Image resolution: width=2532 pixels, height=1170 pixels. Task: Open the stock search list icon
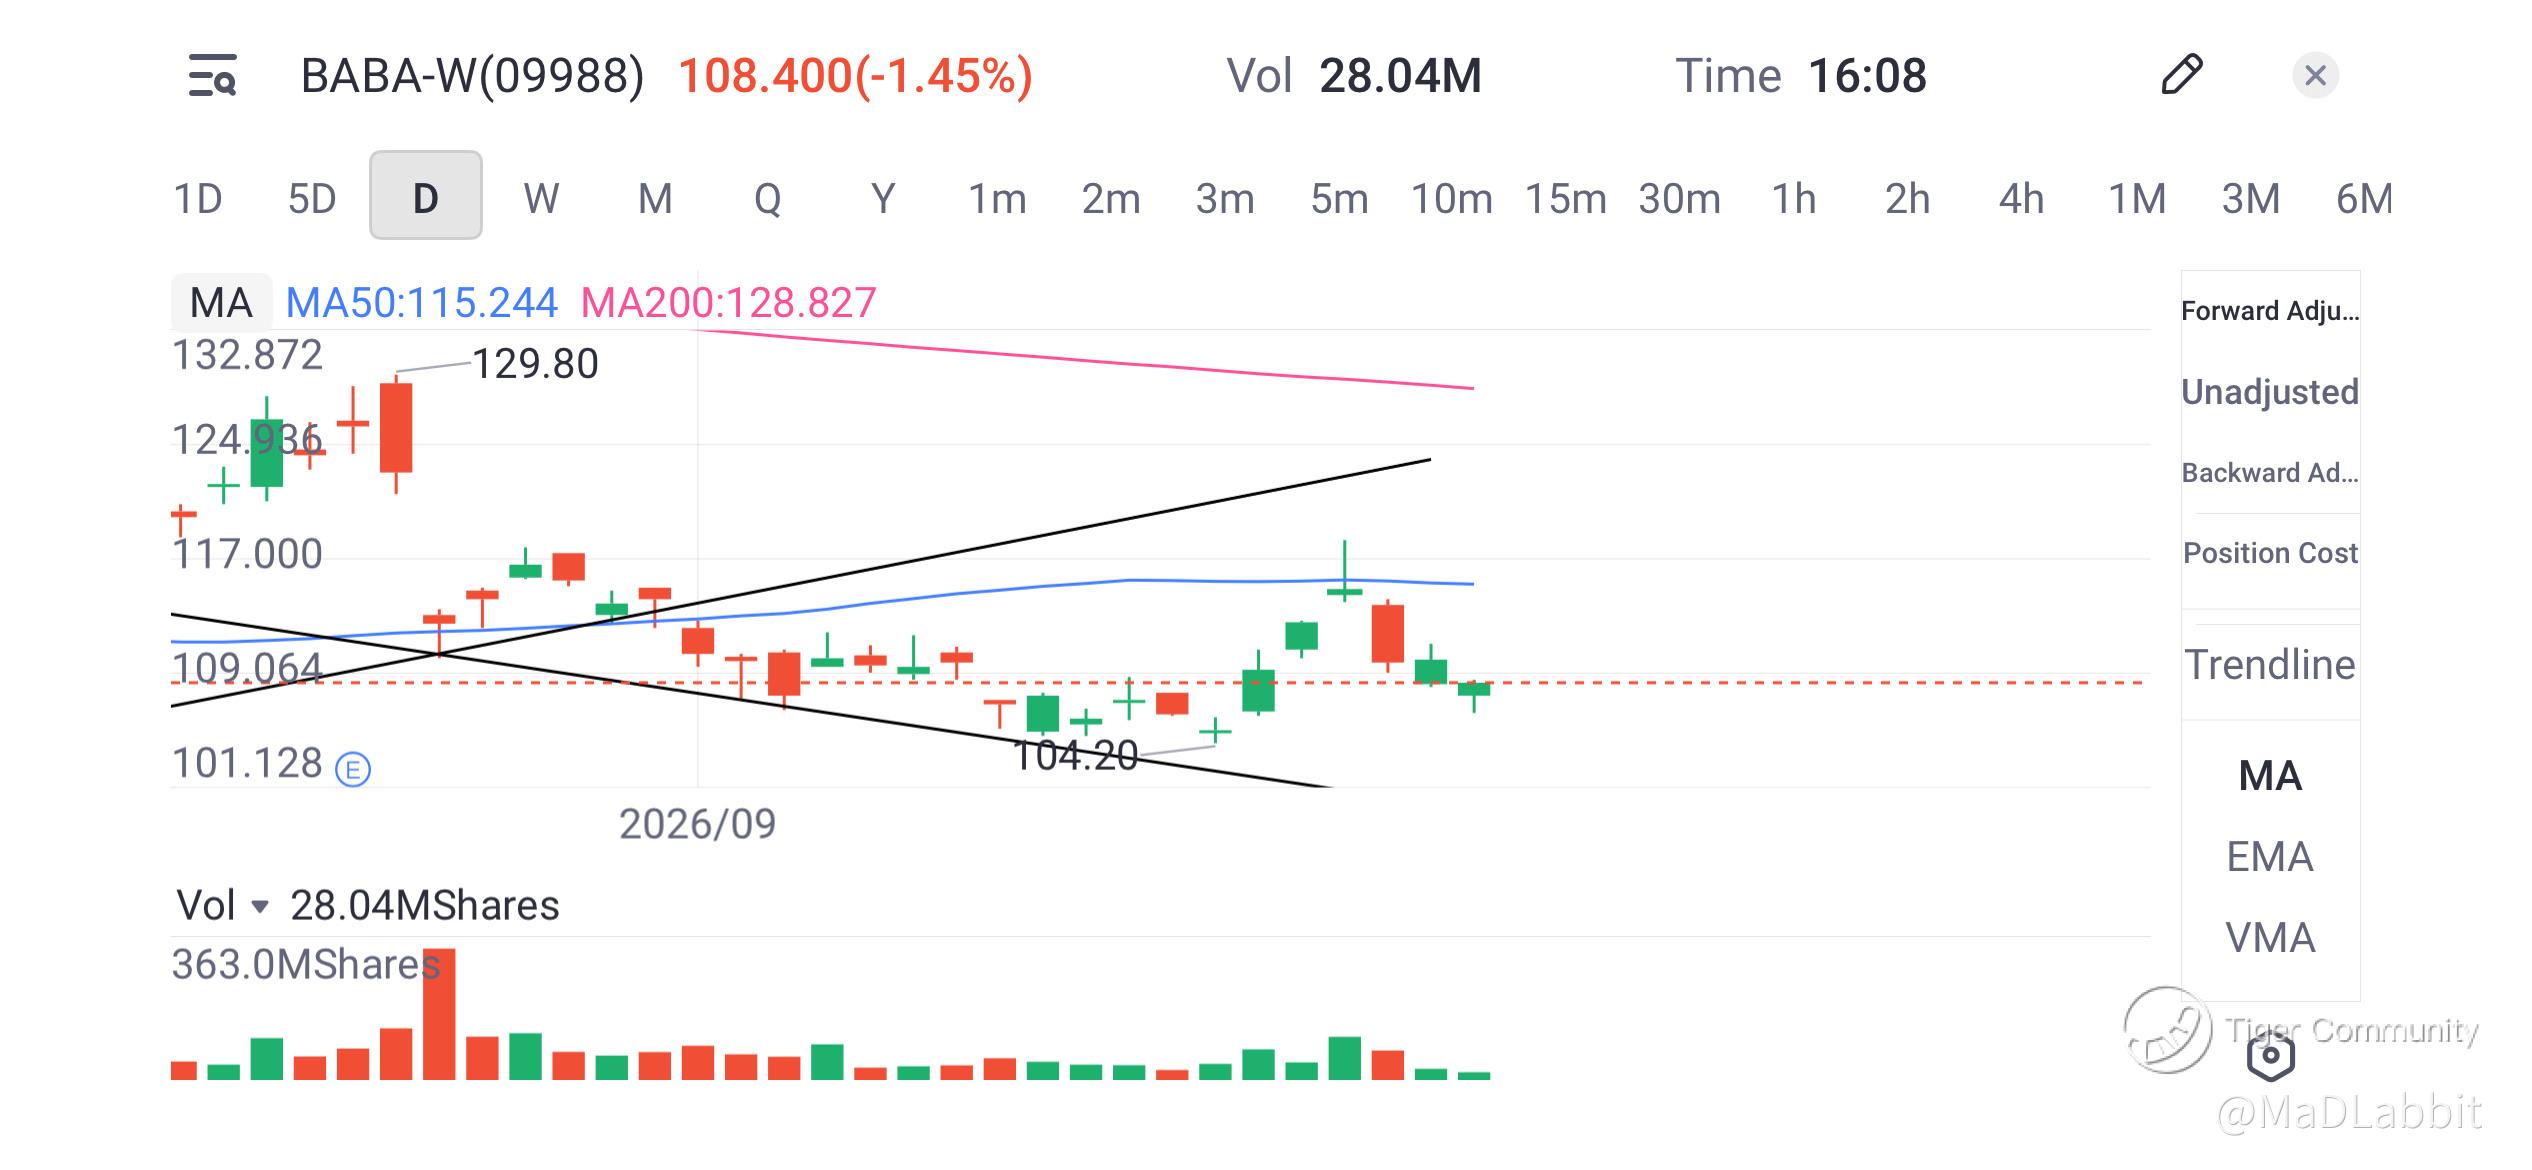point(213,76)
